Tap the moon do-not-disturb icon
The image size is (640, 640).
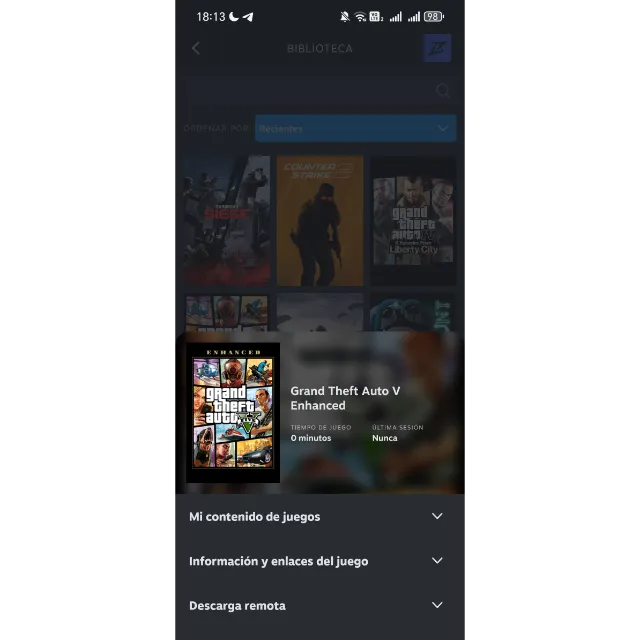234,17
